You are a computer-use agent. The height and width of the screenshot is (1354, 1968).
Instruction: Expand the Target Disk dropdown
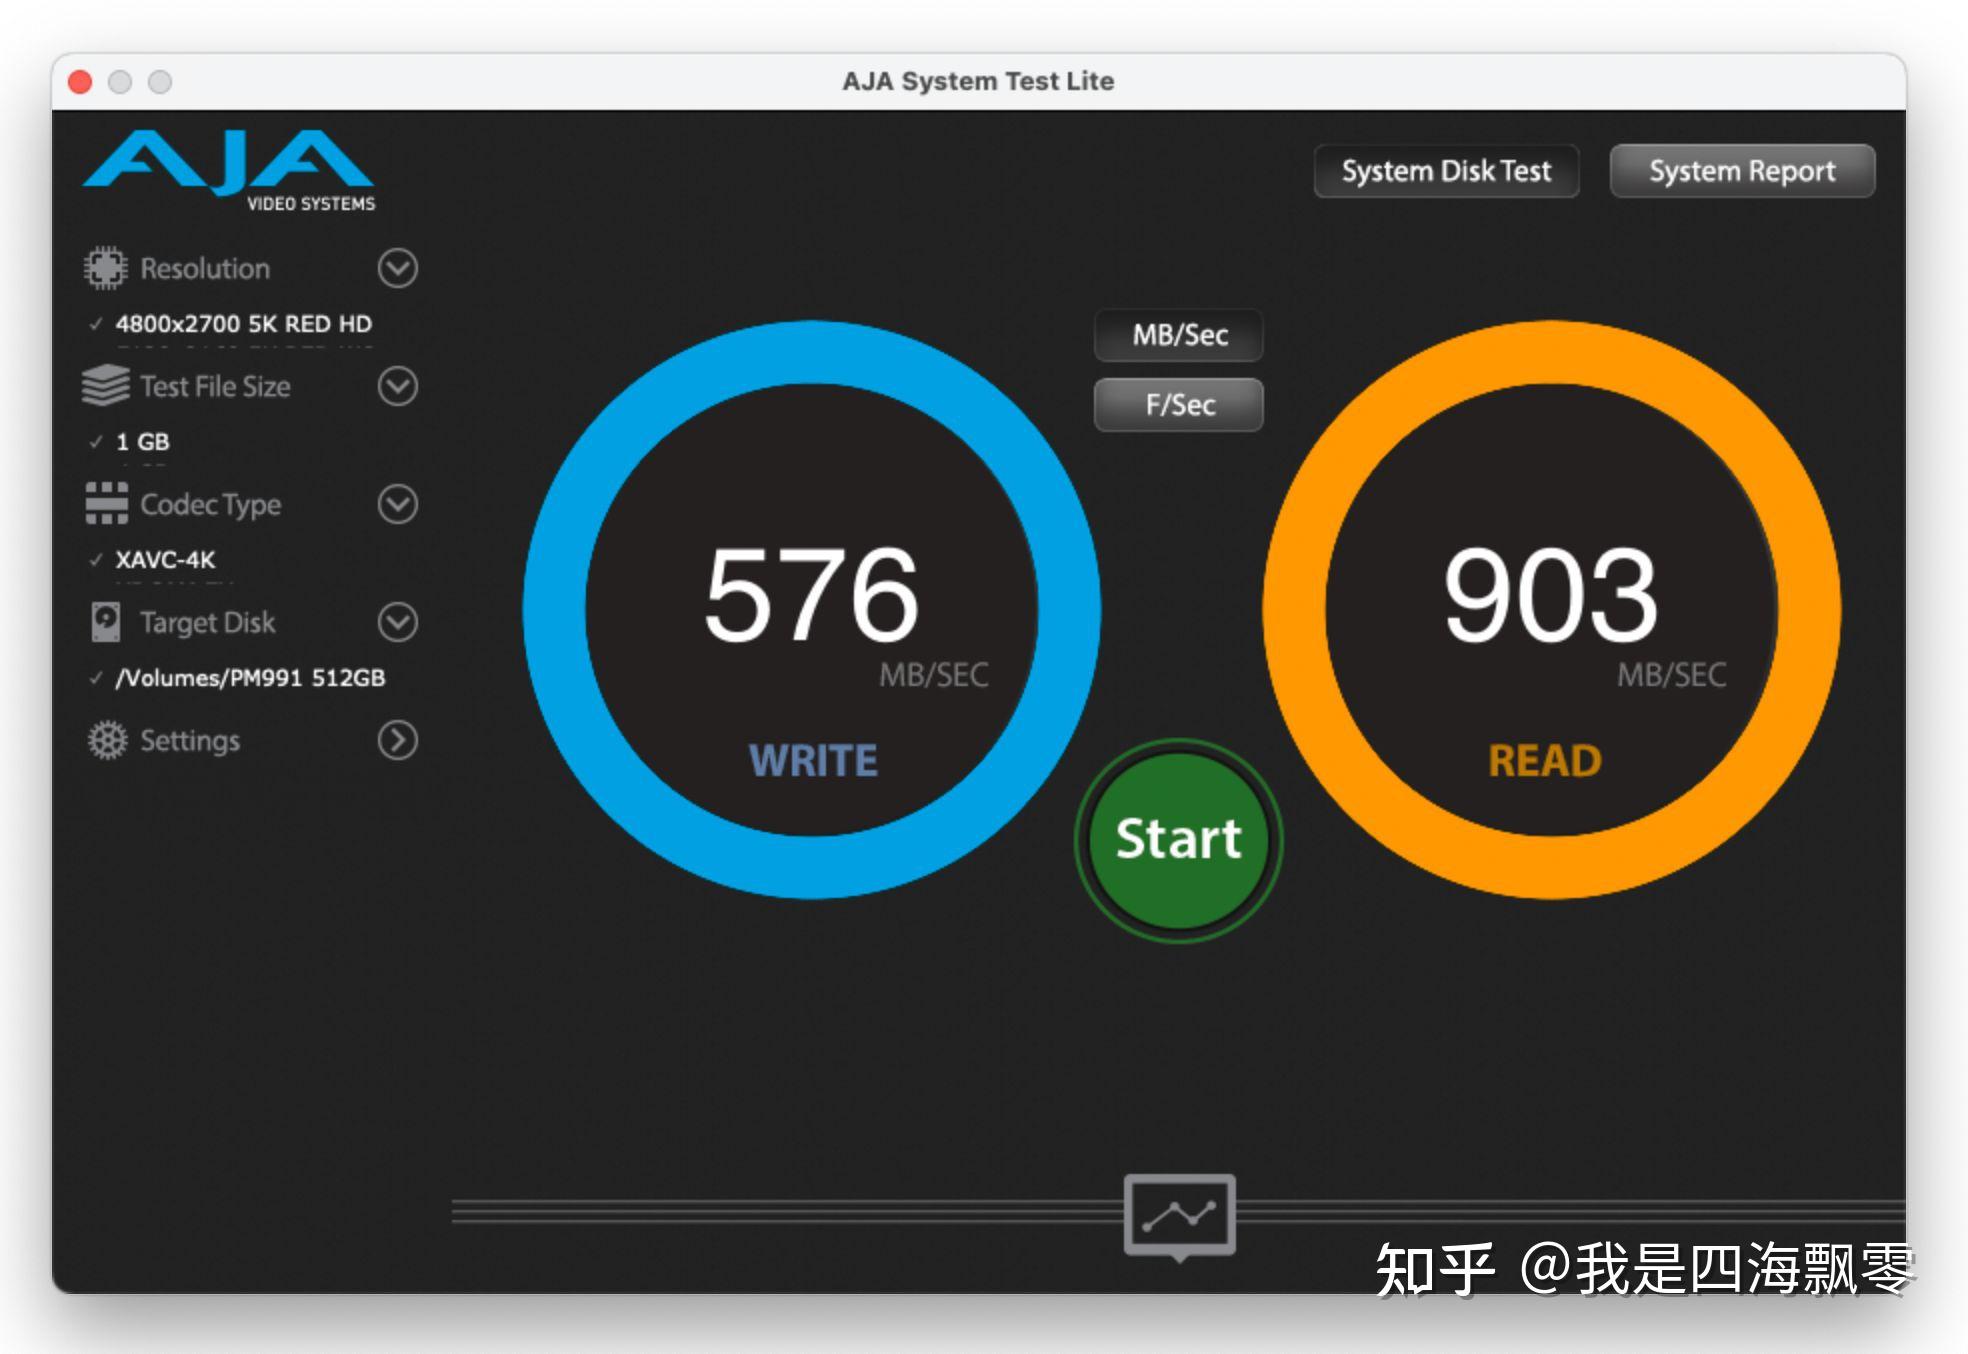pos(396,622)
